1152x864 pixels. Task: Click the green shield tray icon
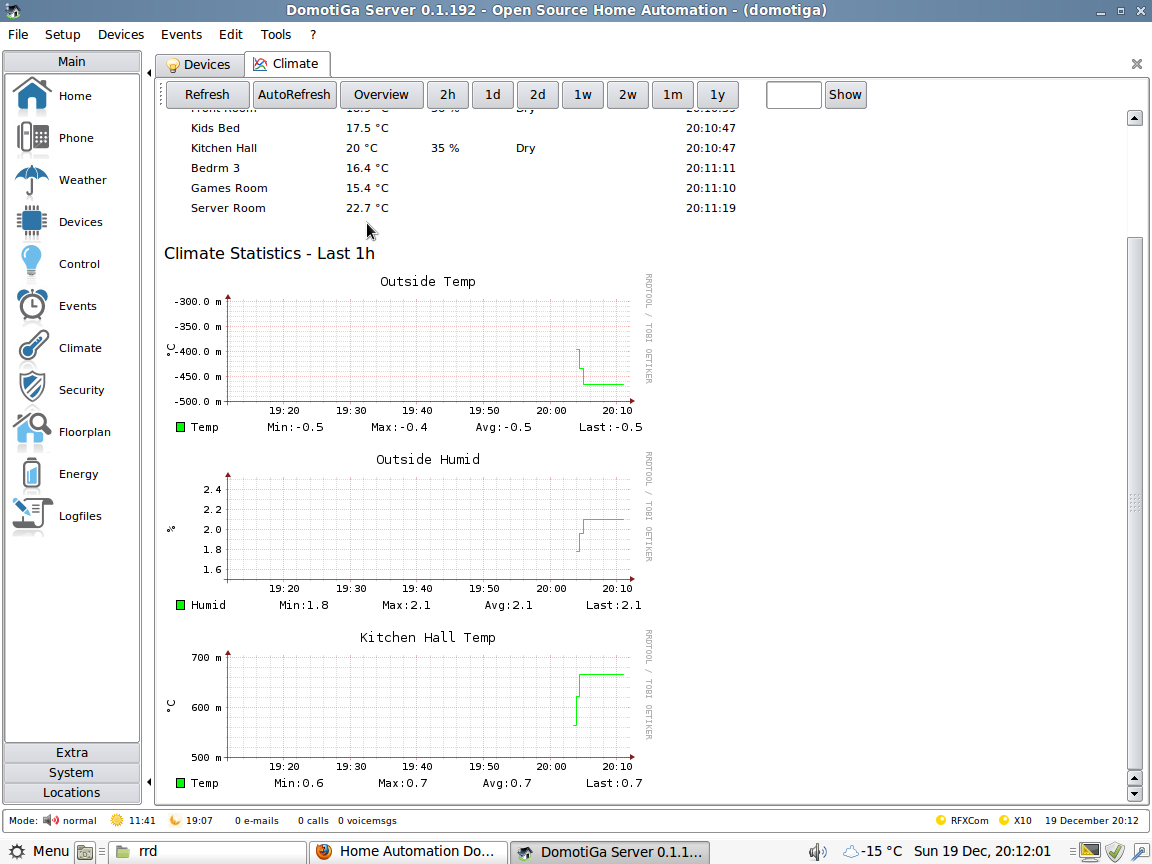[1115, 852]
